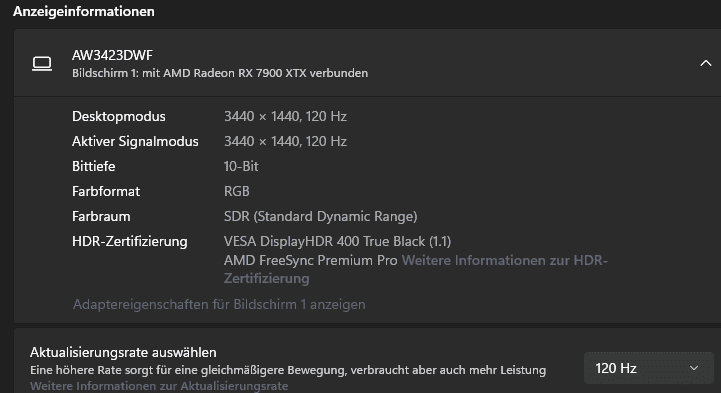Screen dimensions: 721x393
Task: Open the 120 Hz refresh rate dropdown
Action: point(648,368)
